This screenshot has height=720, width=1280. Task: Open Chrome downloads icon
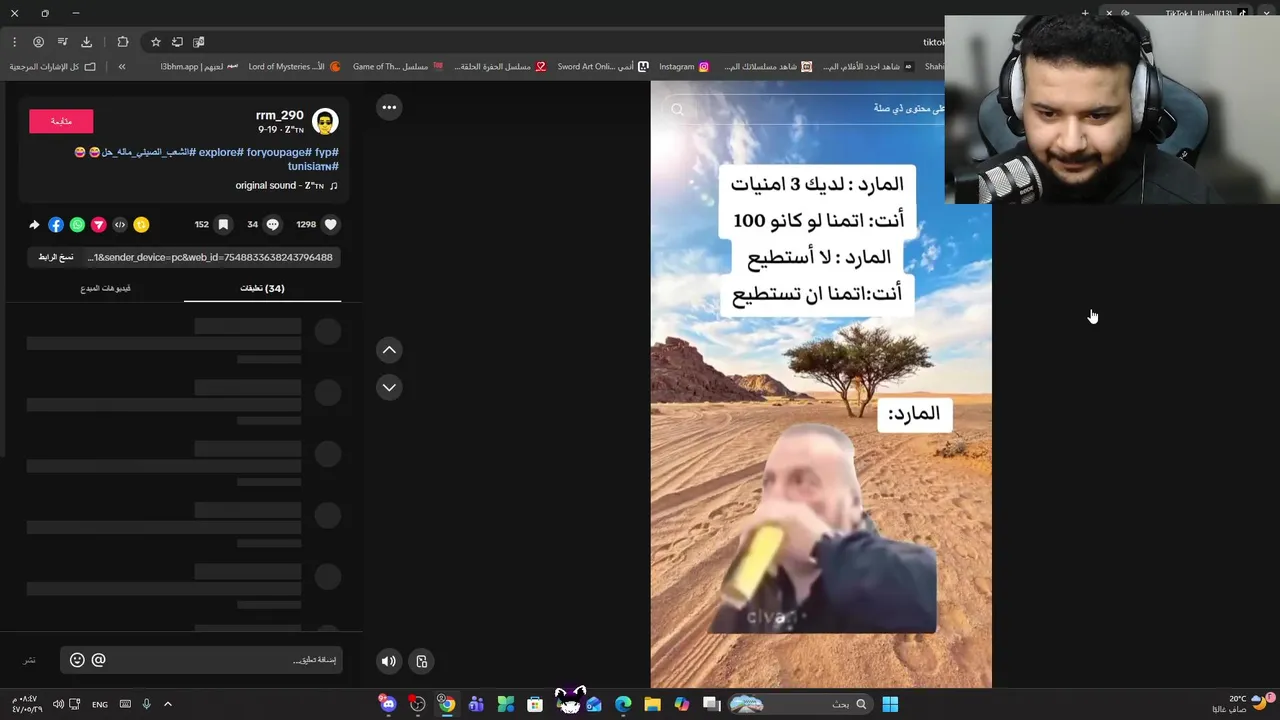pyautogui.click(x=86, y=42)
